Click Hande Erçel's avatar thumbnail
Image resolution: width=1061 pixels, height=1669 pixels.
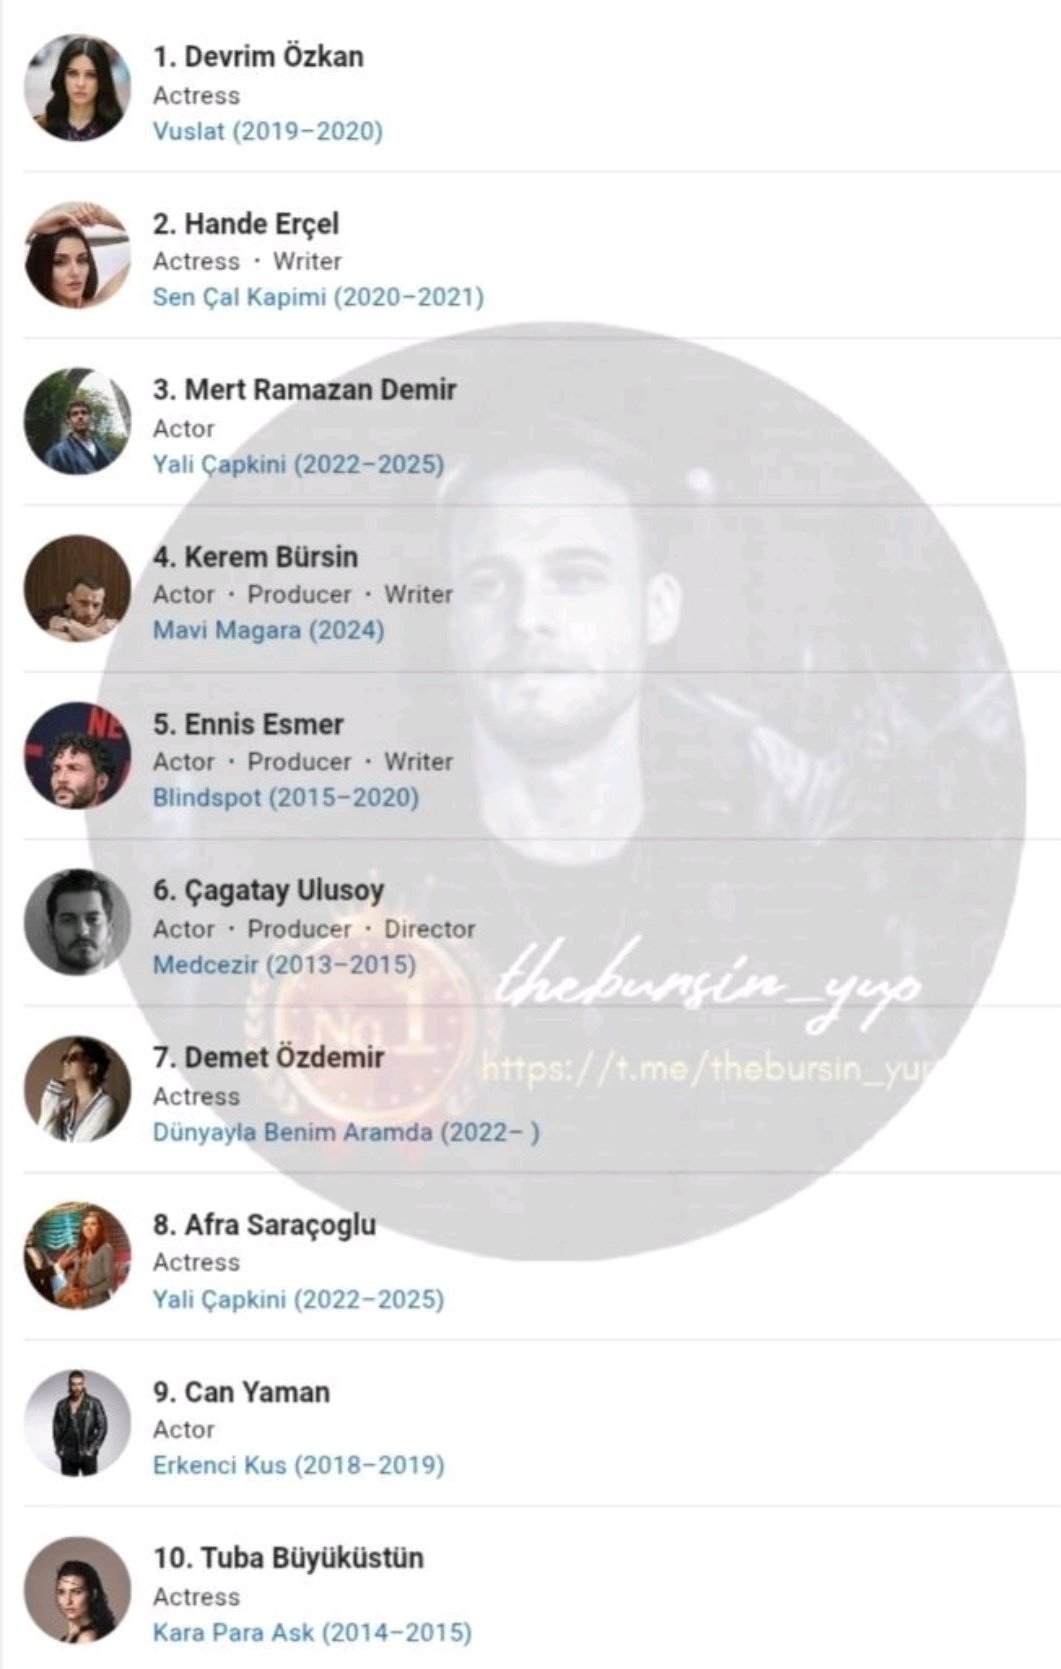(77, 255)
